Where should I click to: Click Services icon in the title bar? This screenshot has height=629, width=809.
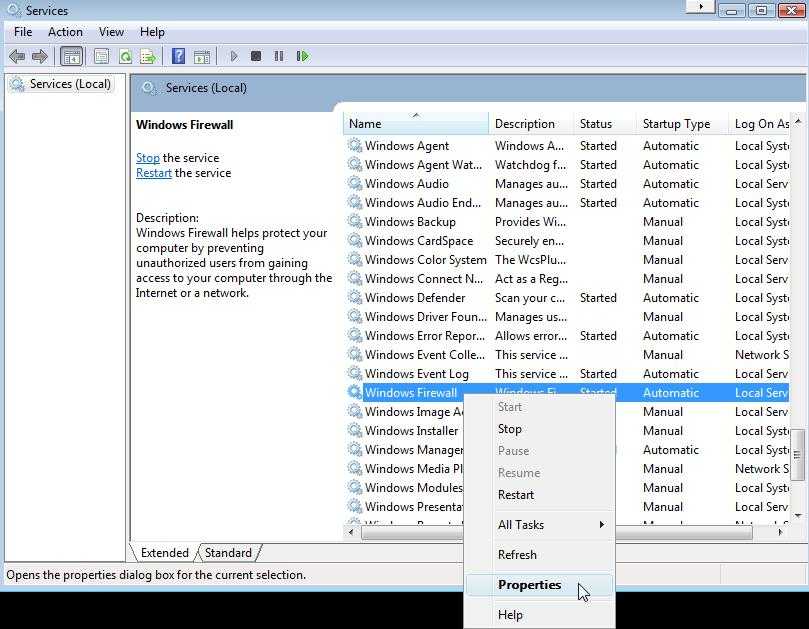pyautogui.click(x=14, y=9)
